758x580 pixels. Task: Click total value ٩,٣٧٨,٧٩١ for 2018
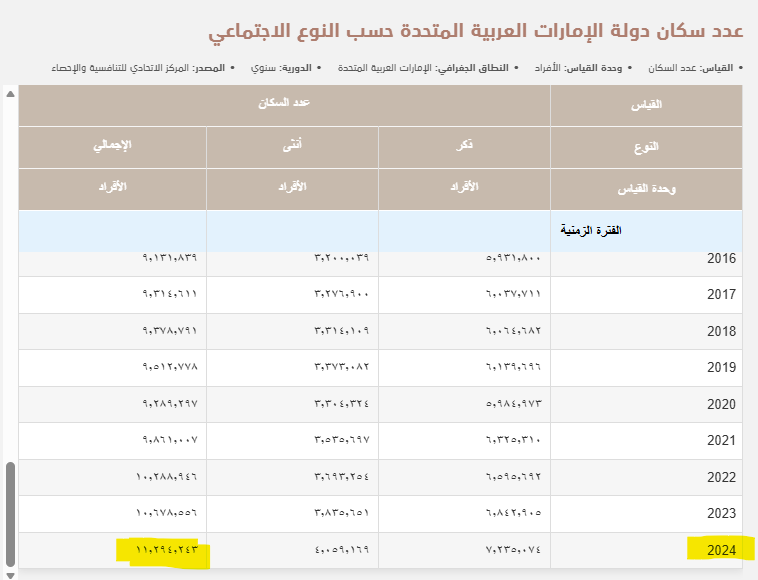tap(170, 332)
